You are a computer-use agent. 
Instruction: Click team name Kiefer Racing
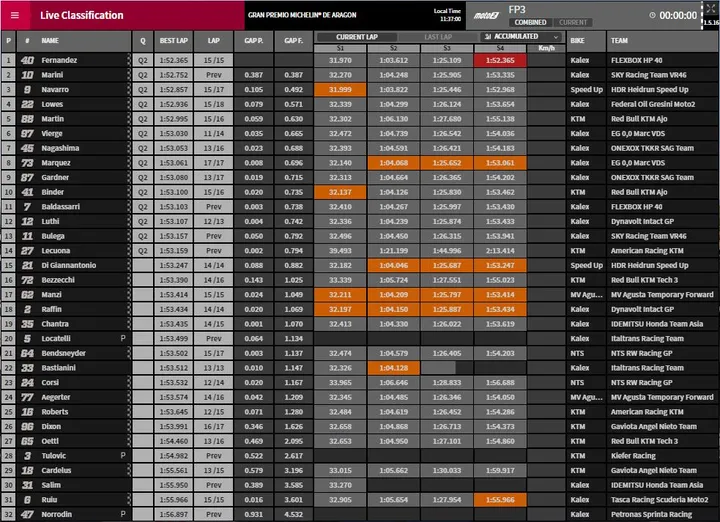633,455
